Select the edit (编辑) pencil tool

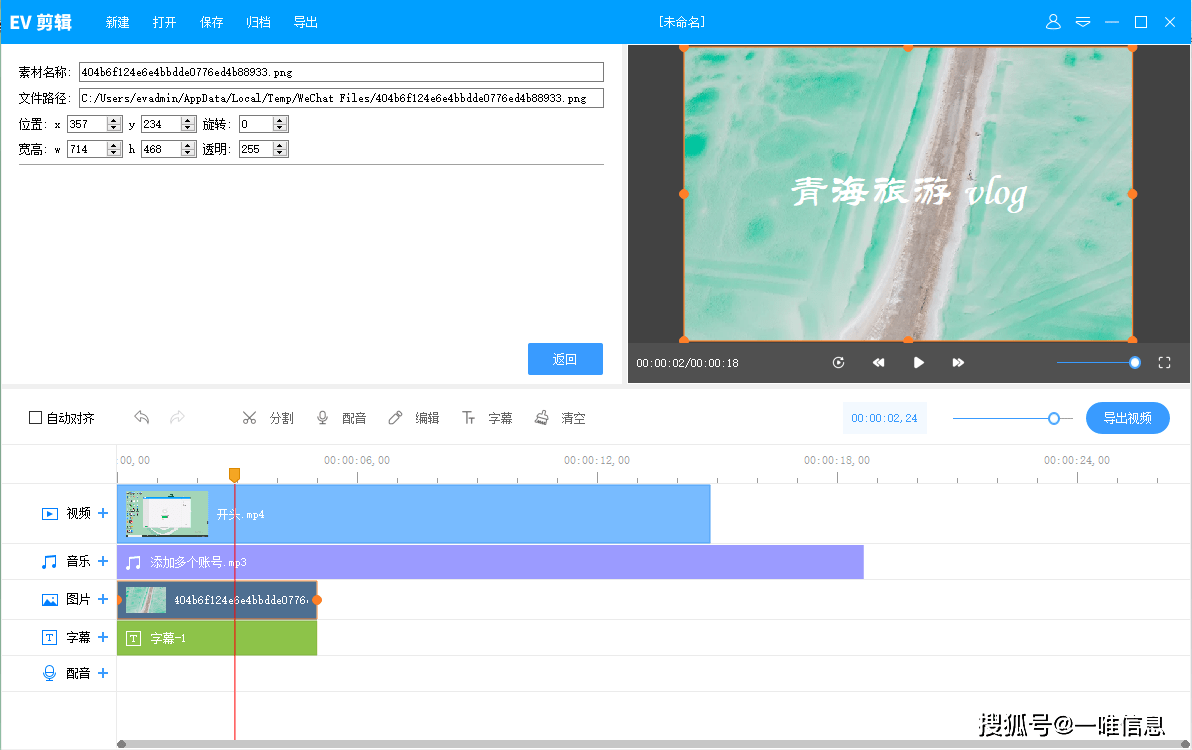pyautogui.click(x=396, y=418)
